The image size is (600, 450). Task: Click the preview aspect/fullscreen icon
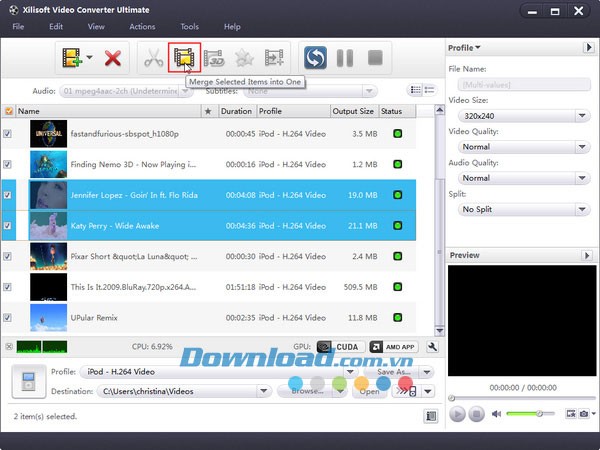(x=571, y=414)
